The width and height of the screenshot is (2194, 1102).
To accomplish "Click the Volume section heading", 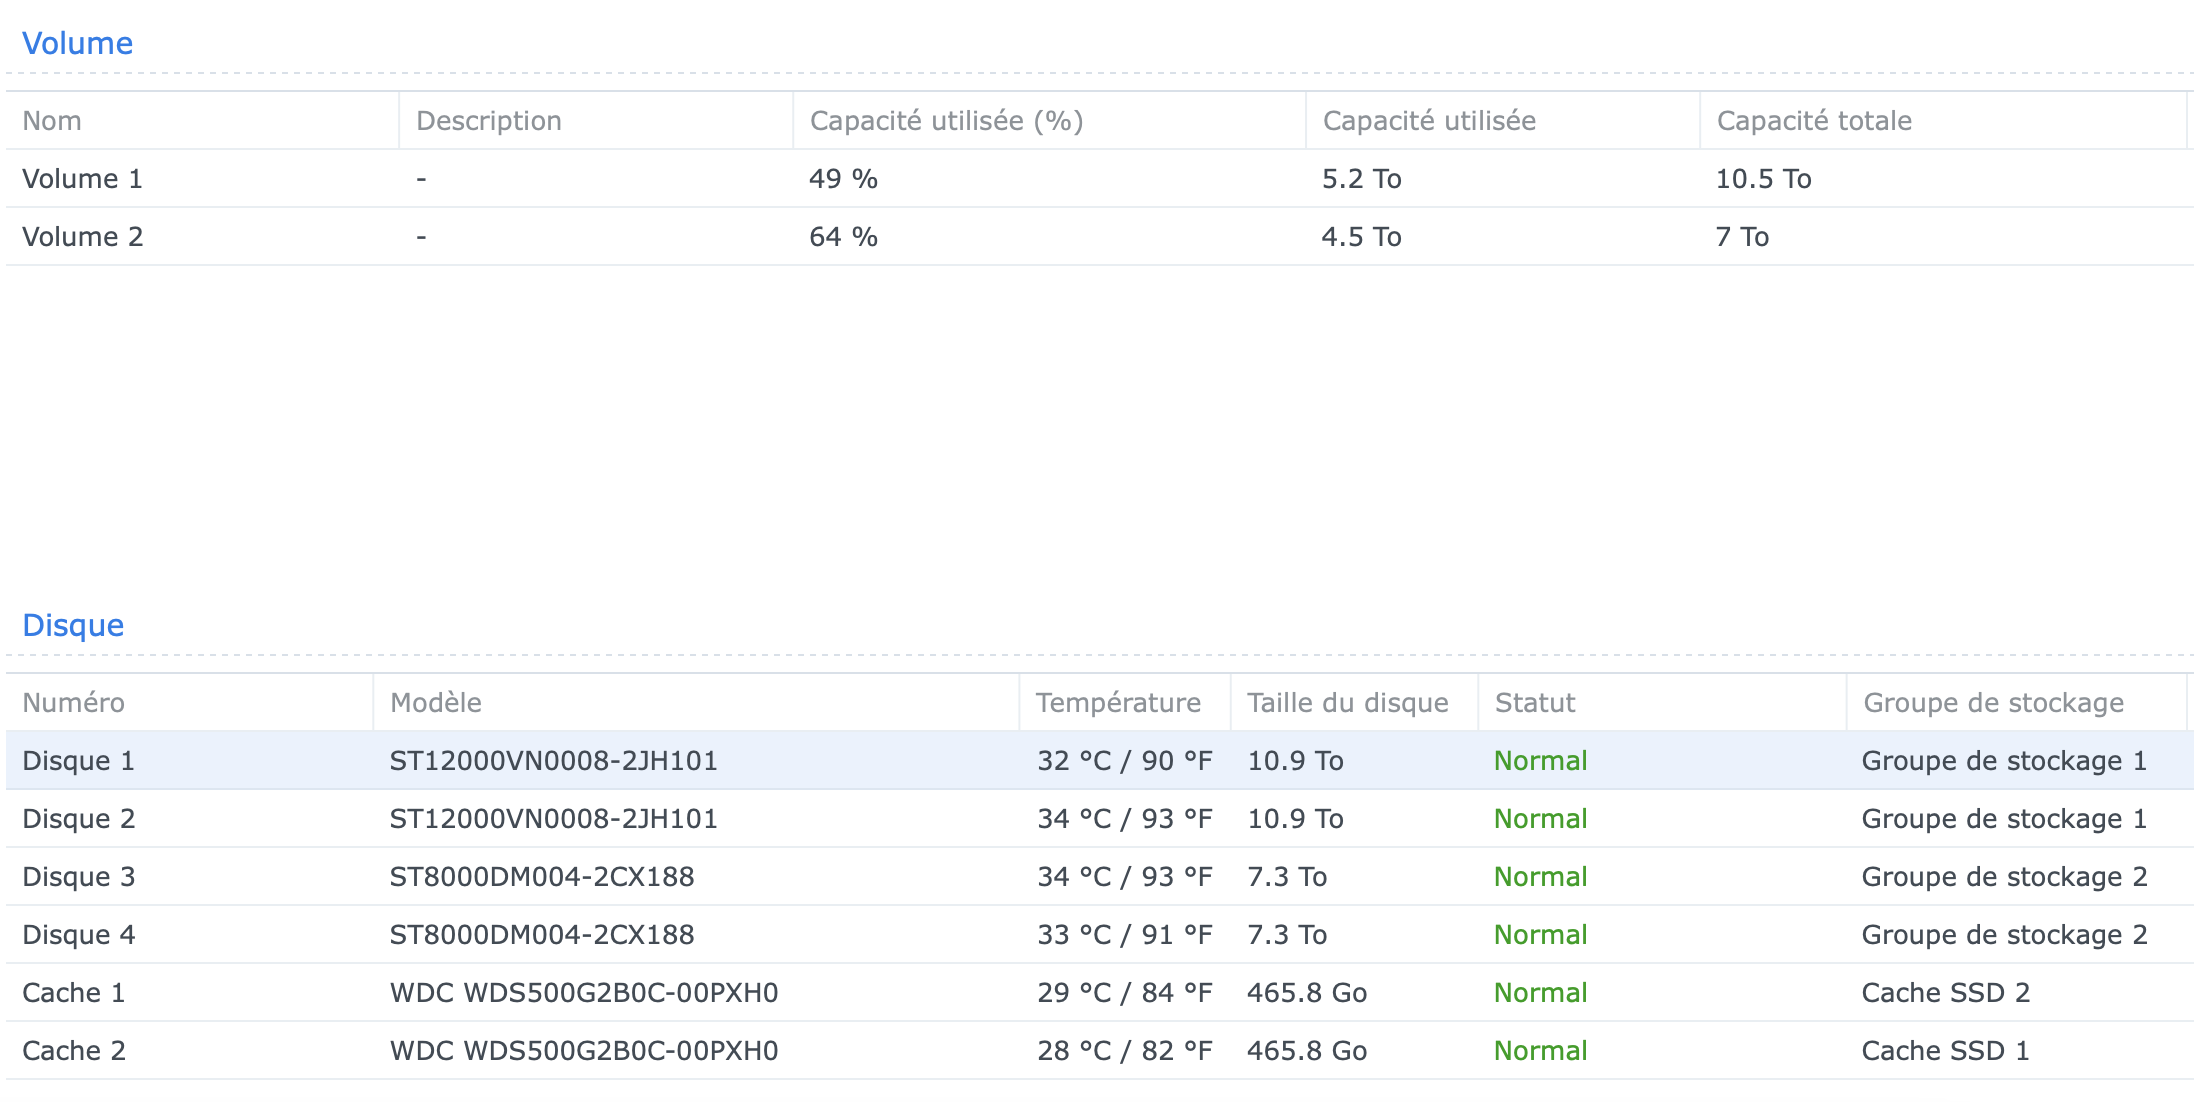I will [77, 43].
